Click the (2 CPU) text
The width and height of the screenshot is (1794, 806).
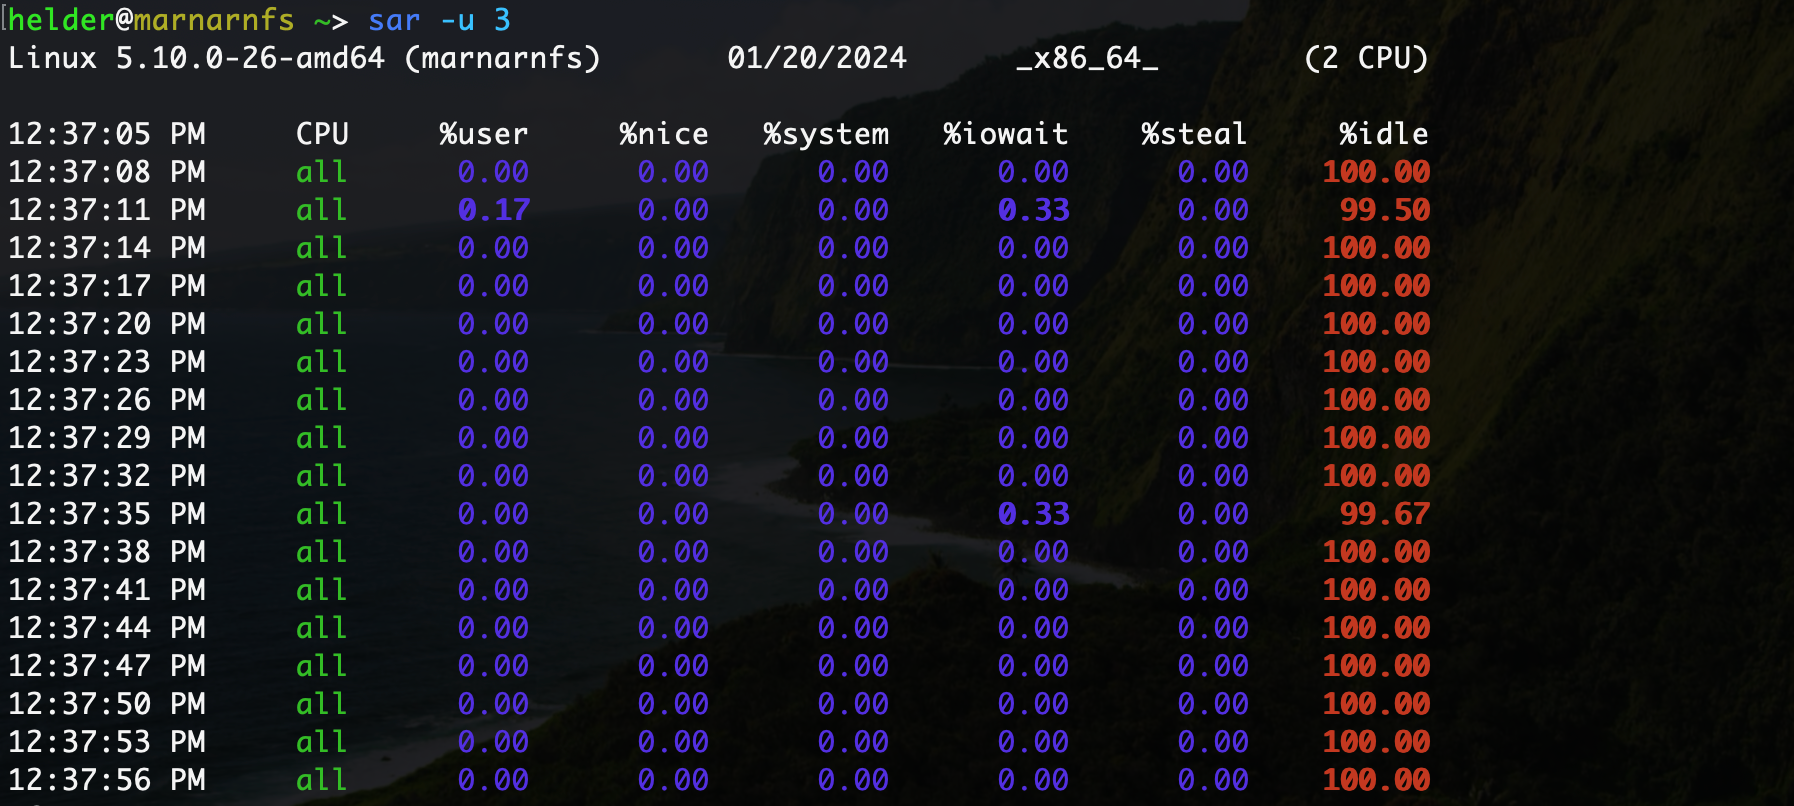click(x=1366, y=58)
